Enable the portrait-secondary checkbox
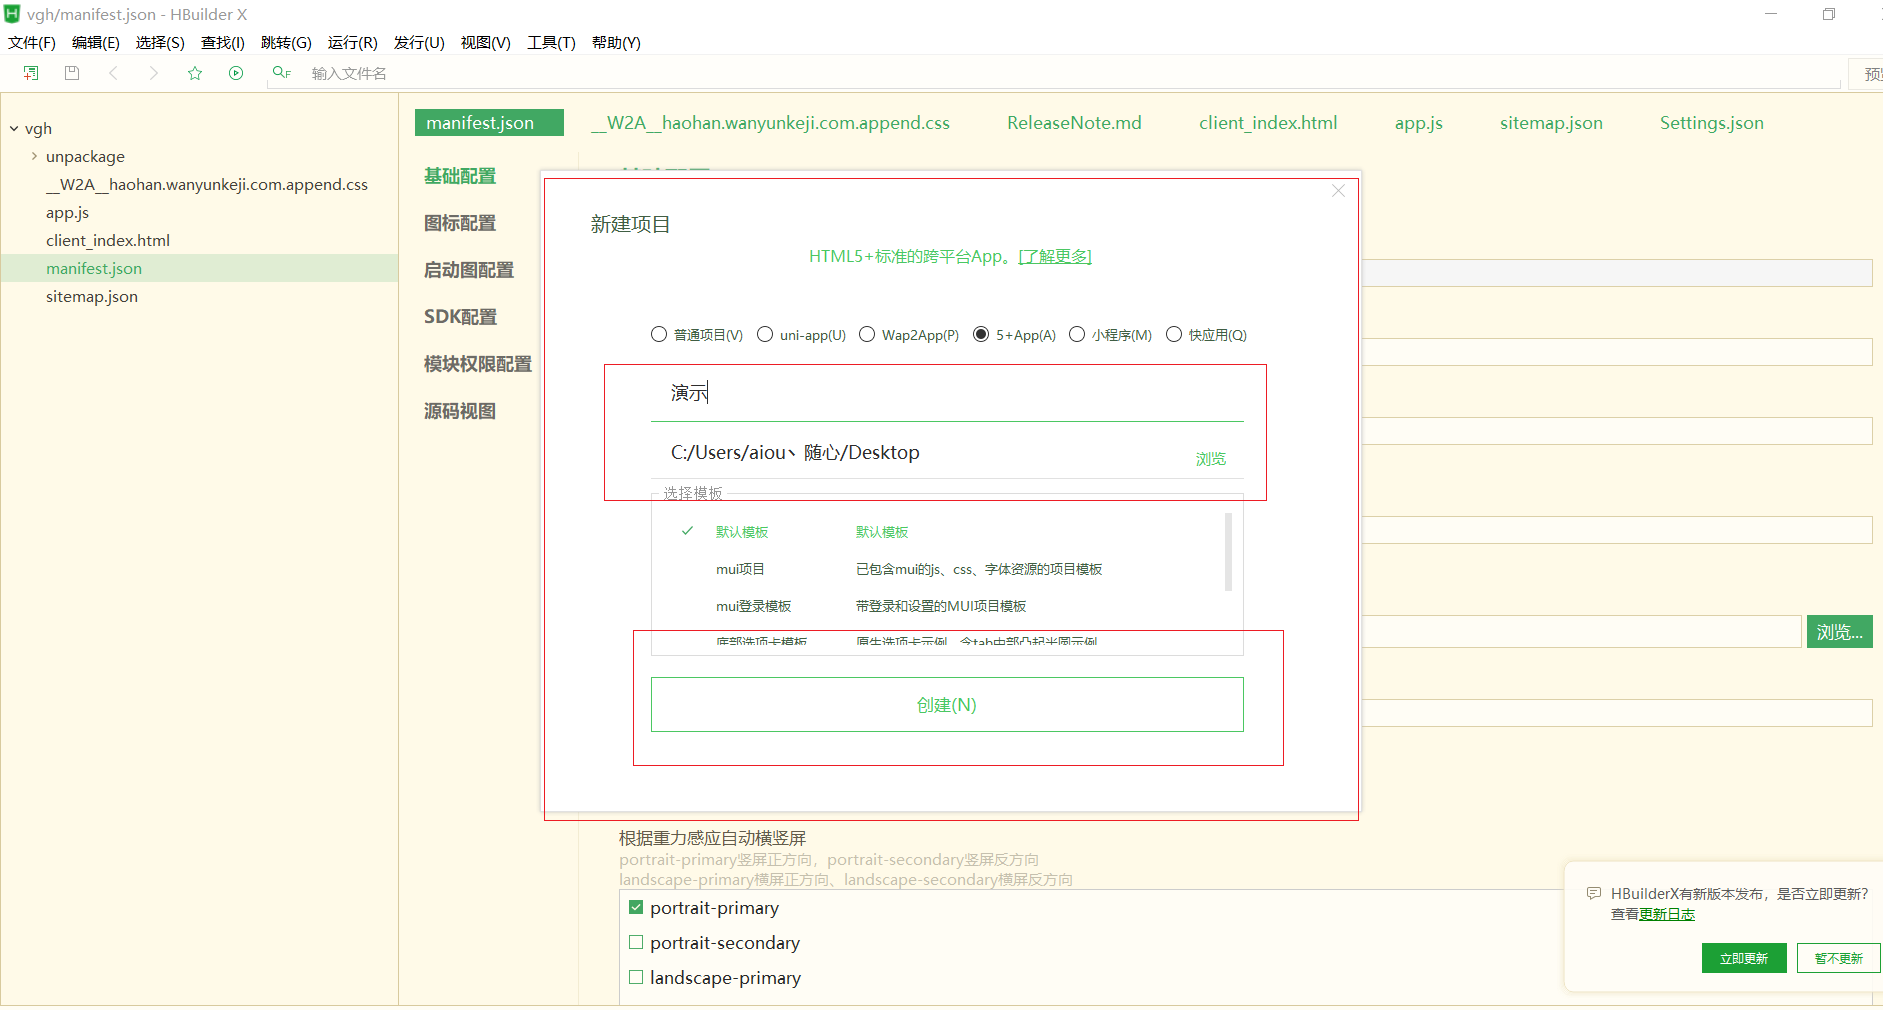This screenshot has height=1010, width=1883. coord(636,942)
